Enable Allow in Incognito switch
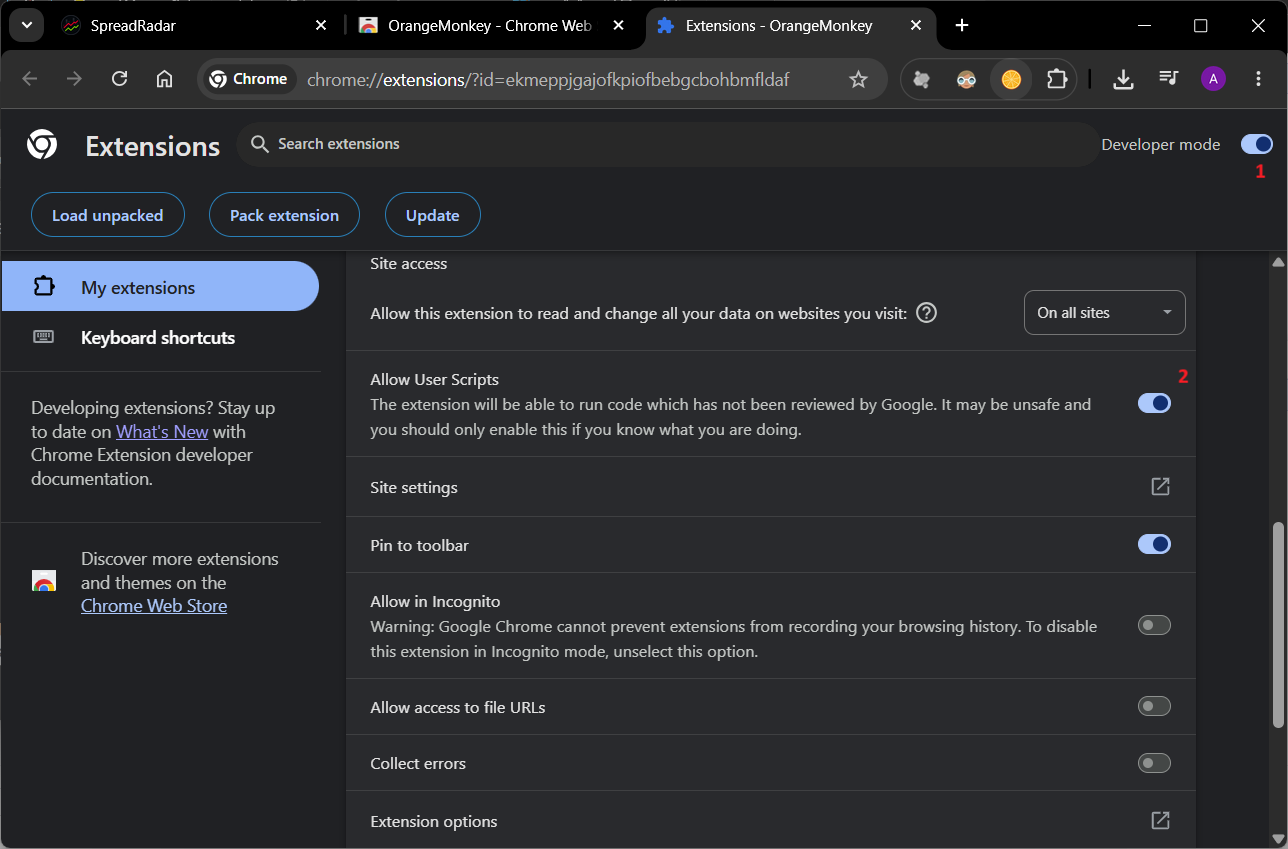1288x849 pixels. (1154, 625)
